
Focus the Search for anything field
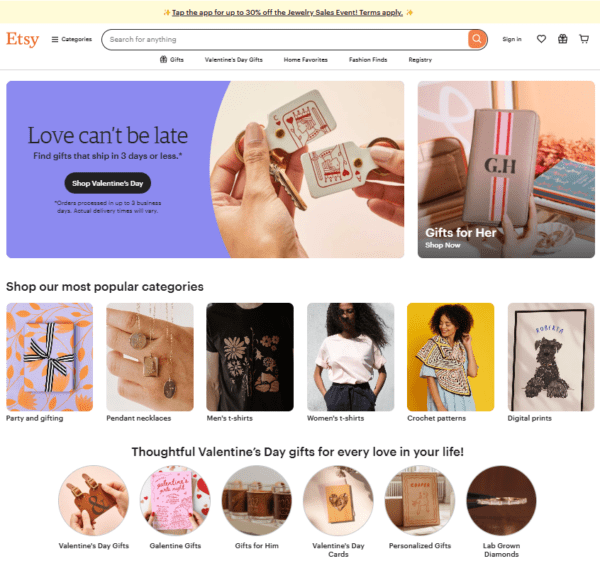285,39
